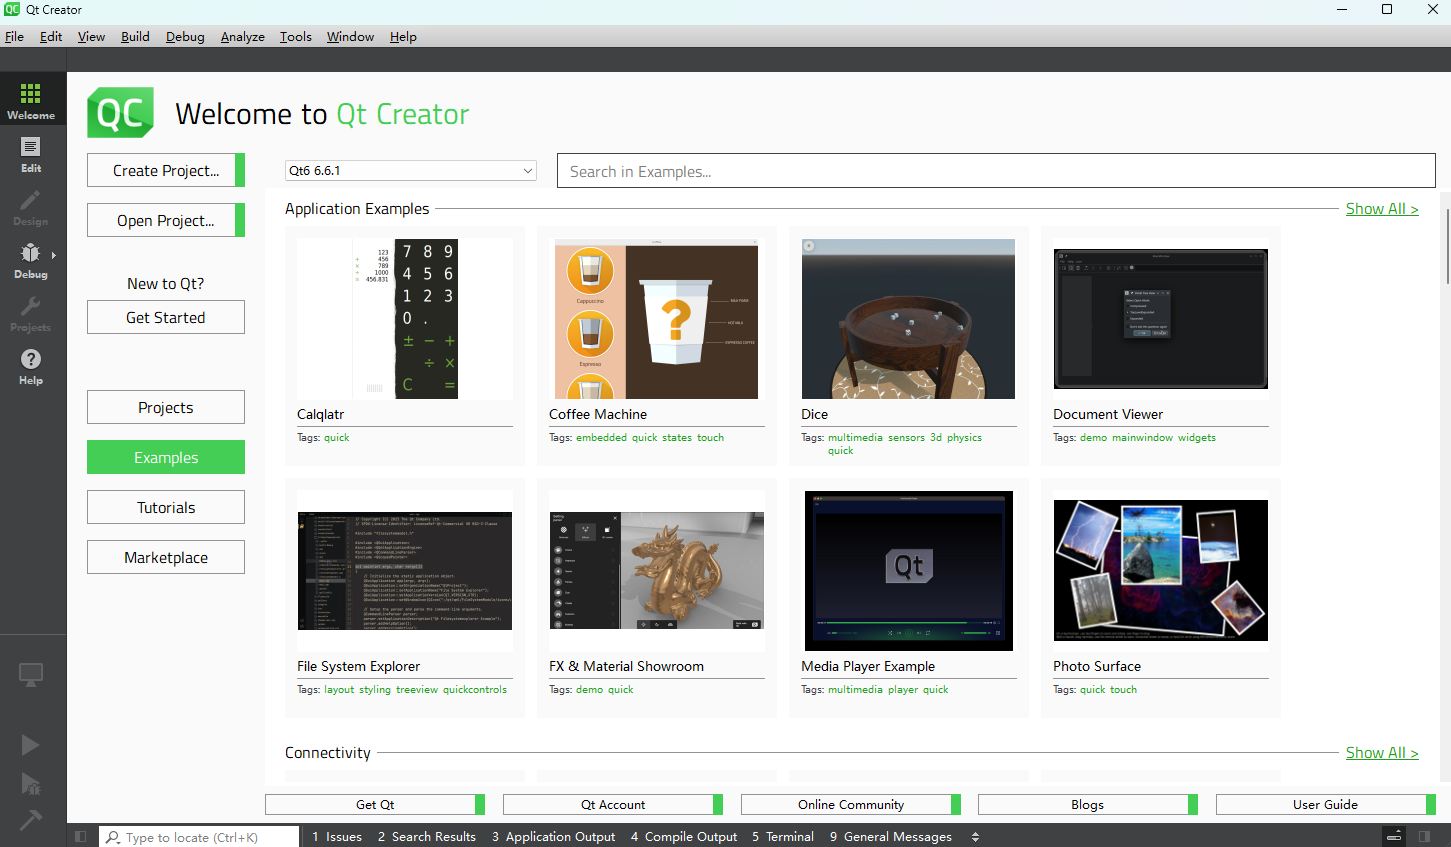This screenshot has height=847, width=1451.
Task: Open Calqlatr example thumbnail
Action: (x=405, y=319)
